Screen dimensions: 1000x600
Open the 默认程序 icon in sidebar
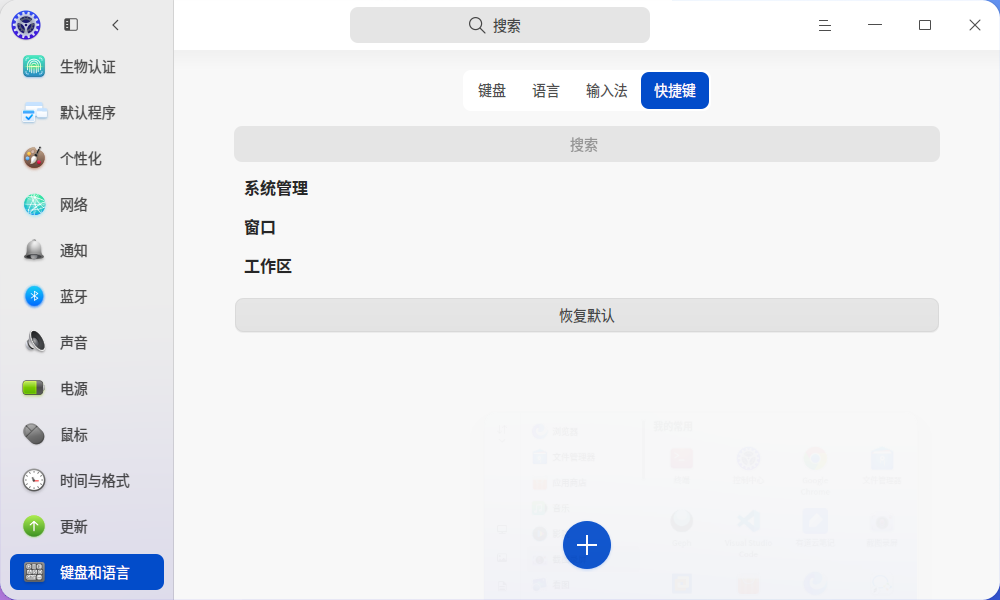[x=34, y=113]
